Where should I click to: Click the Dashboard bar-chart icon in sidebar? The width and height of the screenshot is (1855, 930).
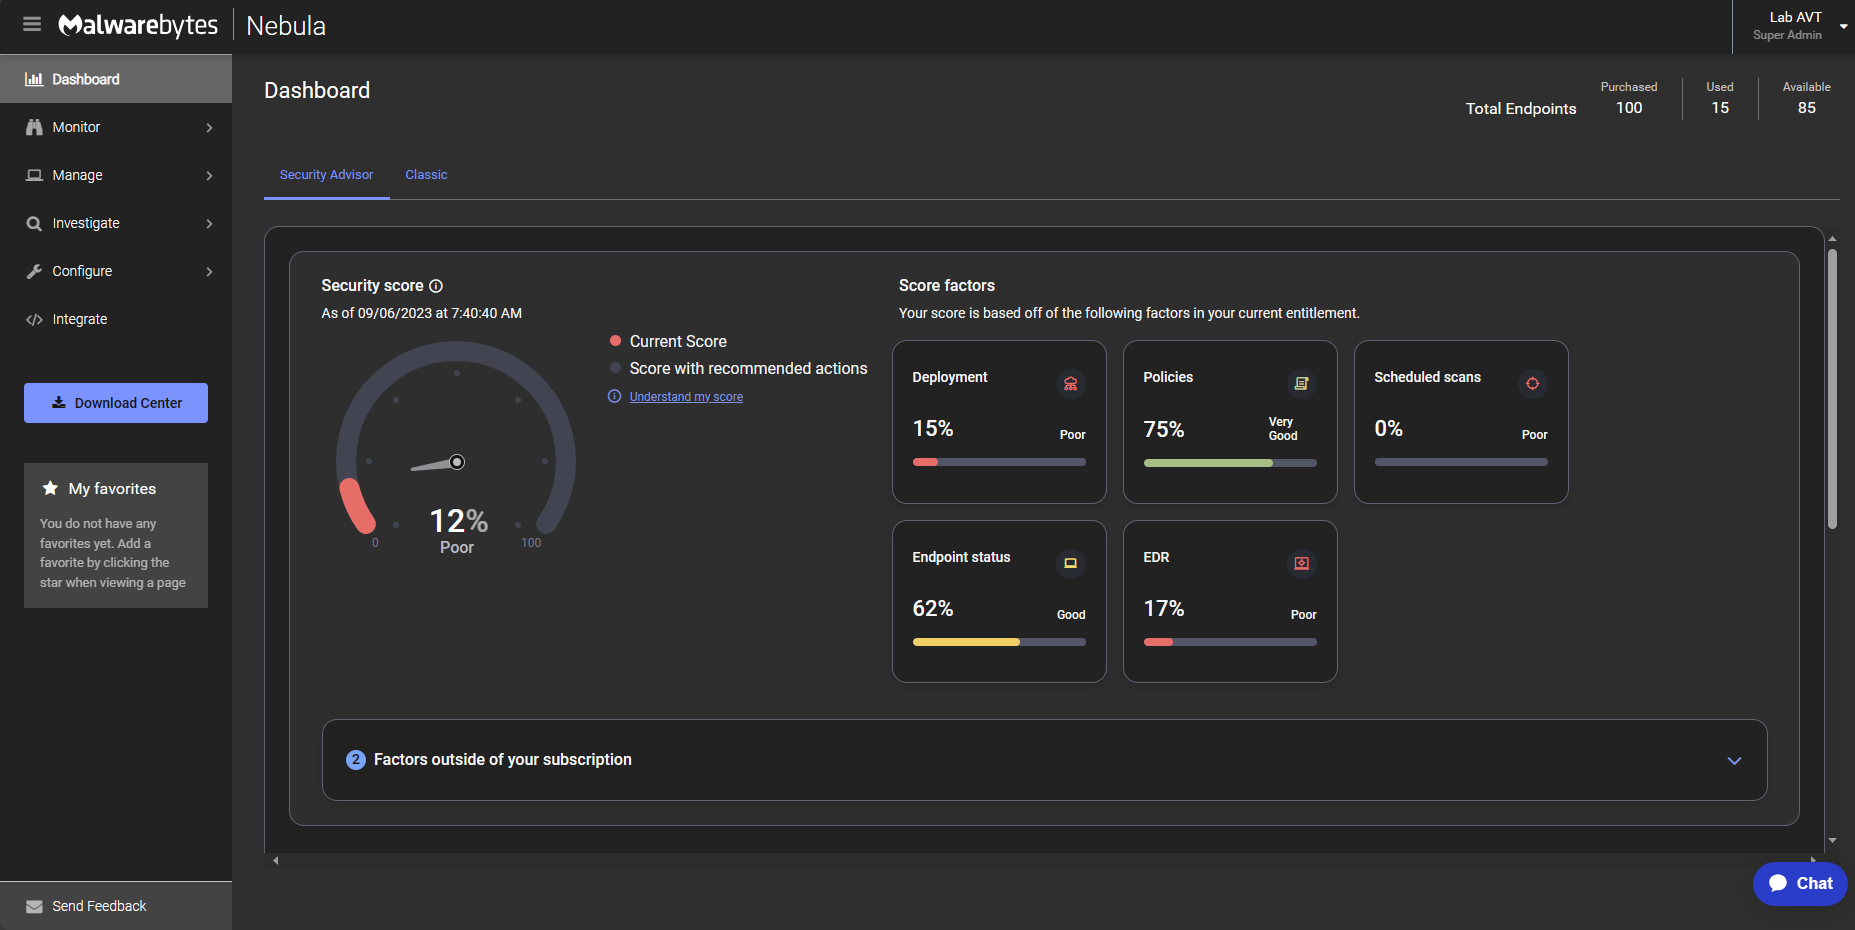(34, 78)
